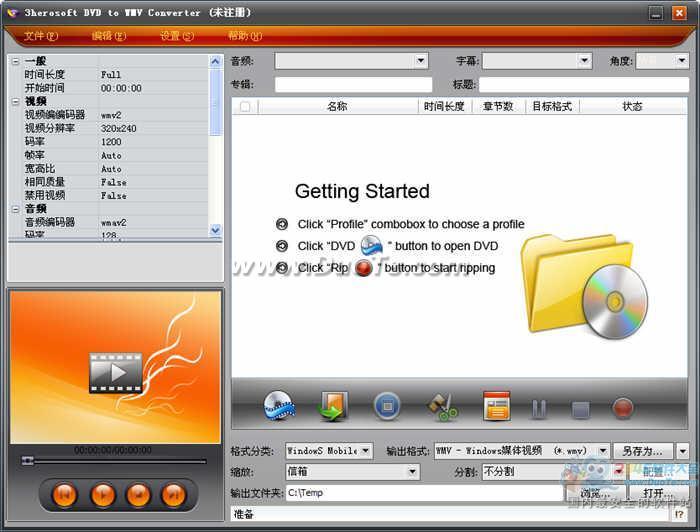Open the 帮助 menu
Screen dimensions: 700x532
tap(245, 36)
